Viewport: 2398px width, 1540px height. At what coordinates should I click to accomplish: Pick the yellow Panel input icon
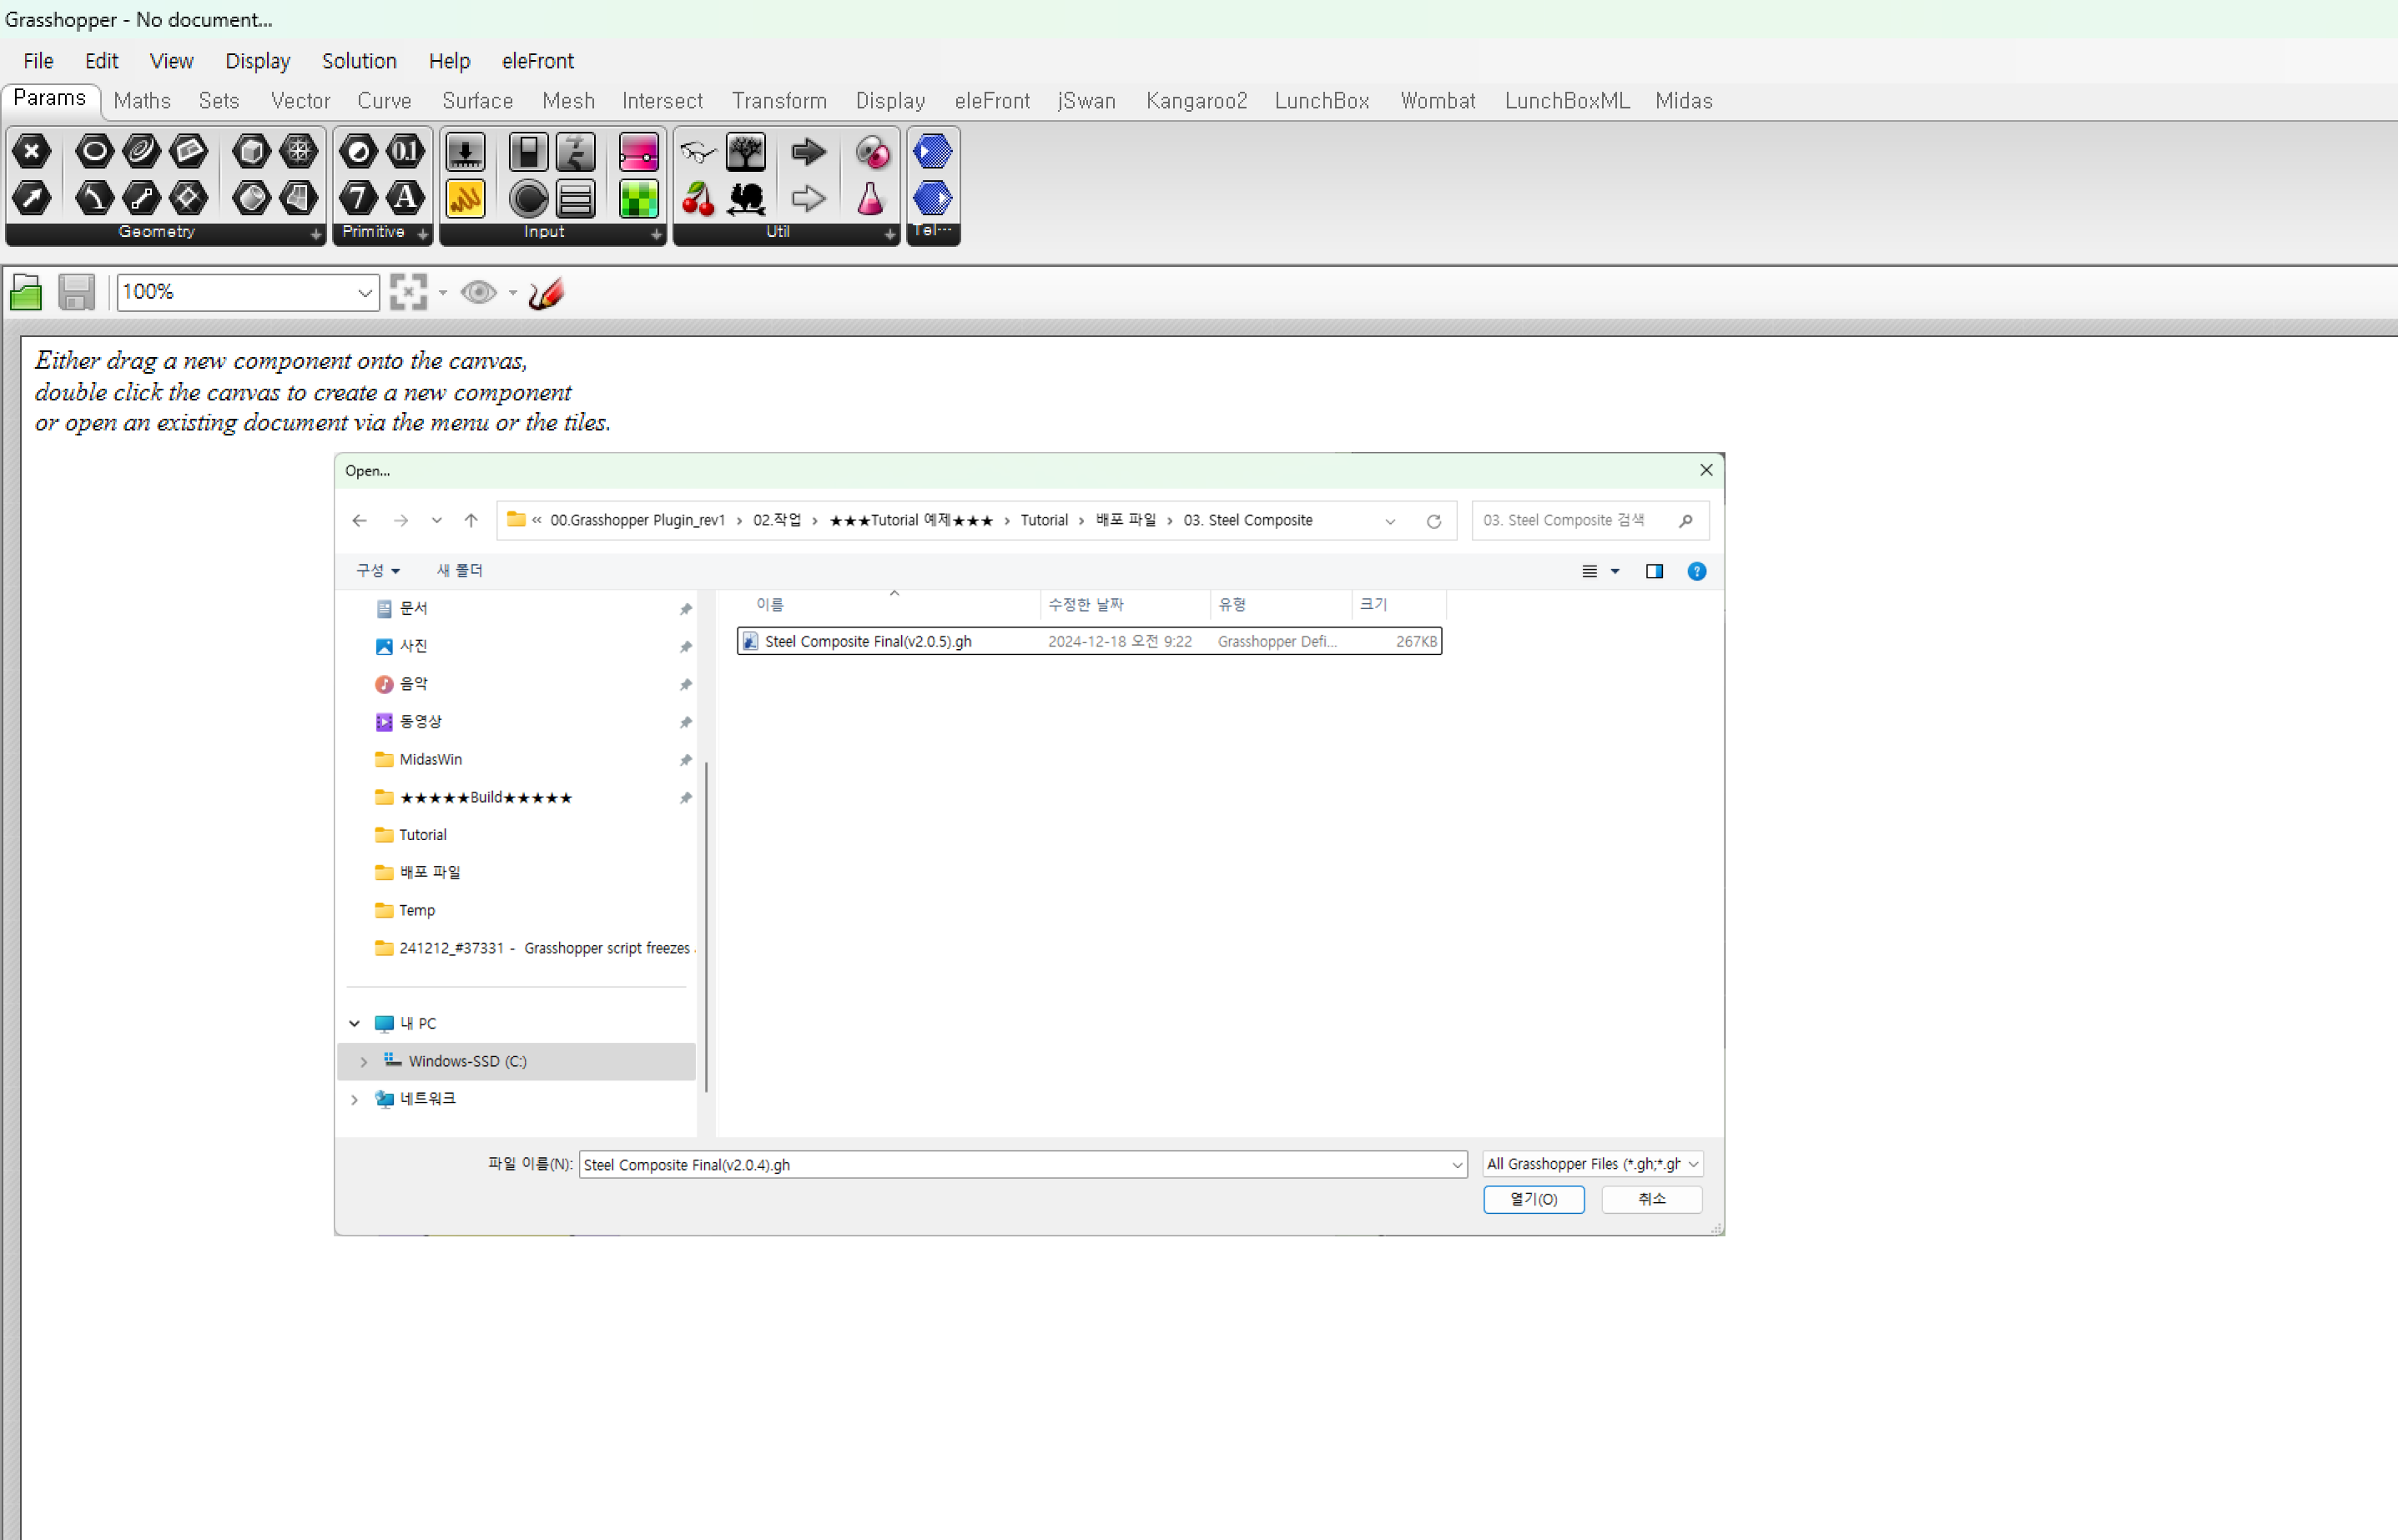tap(465, 198)
